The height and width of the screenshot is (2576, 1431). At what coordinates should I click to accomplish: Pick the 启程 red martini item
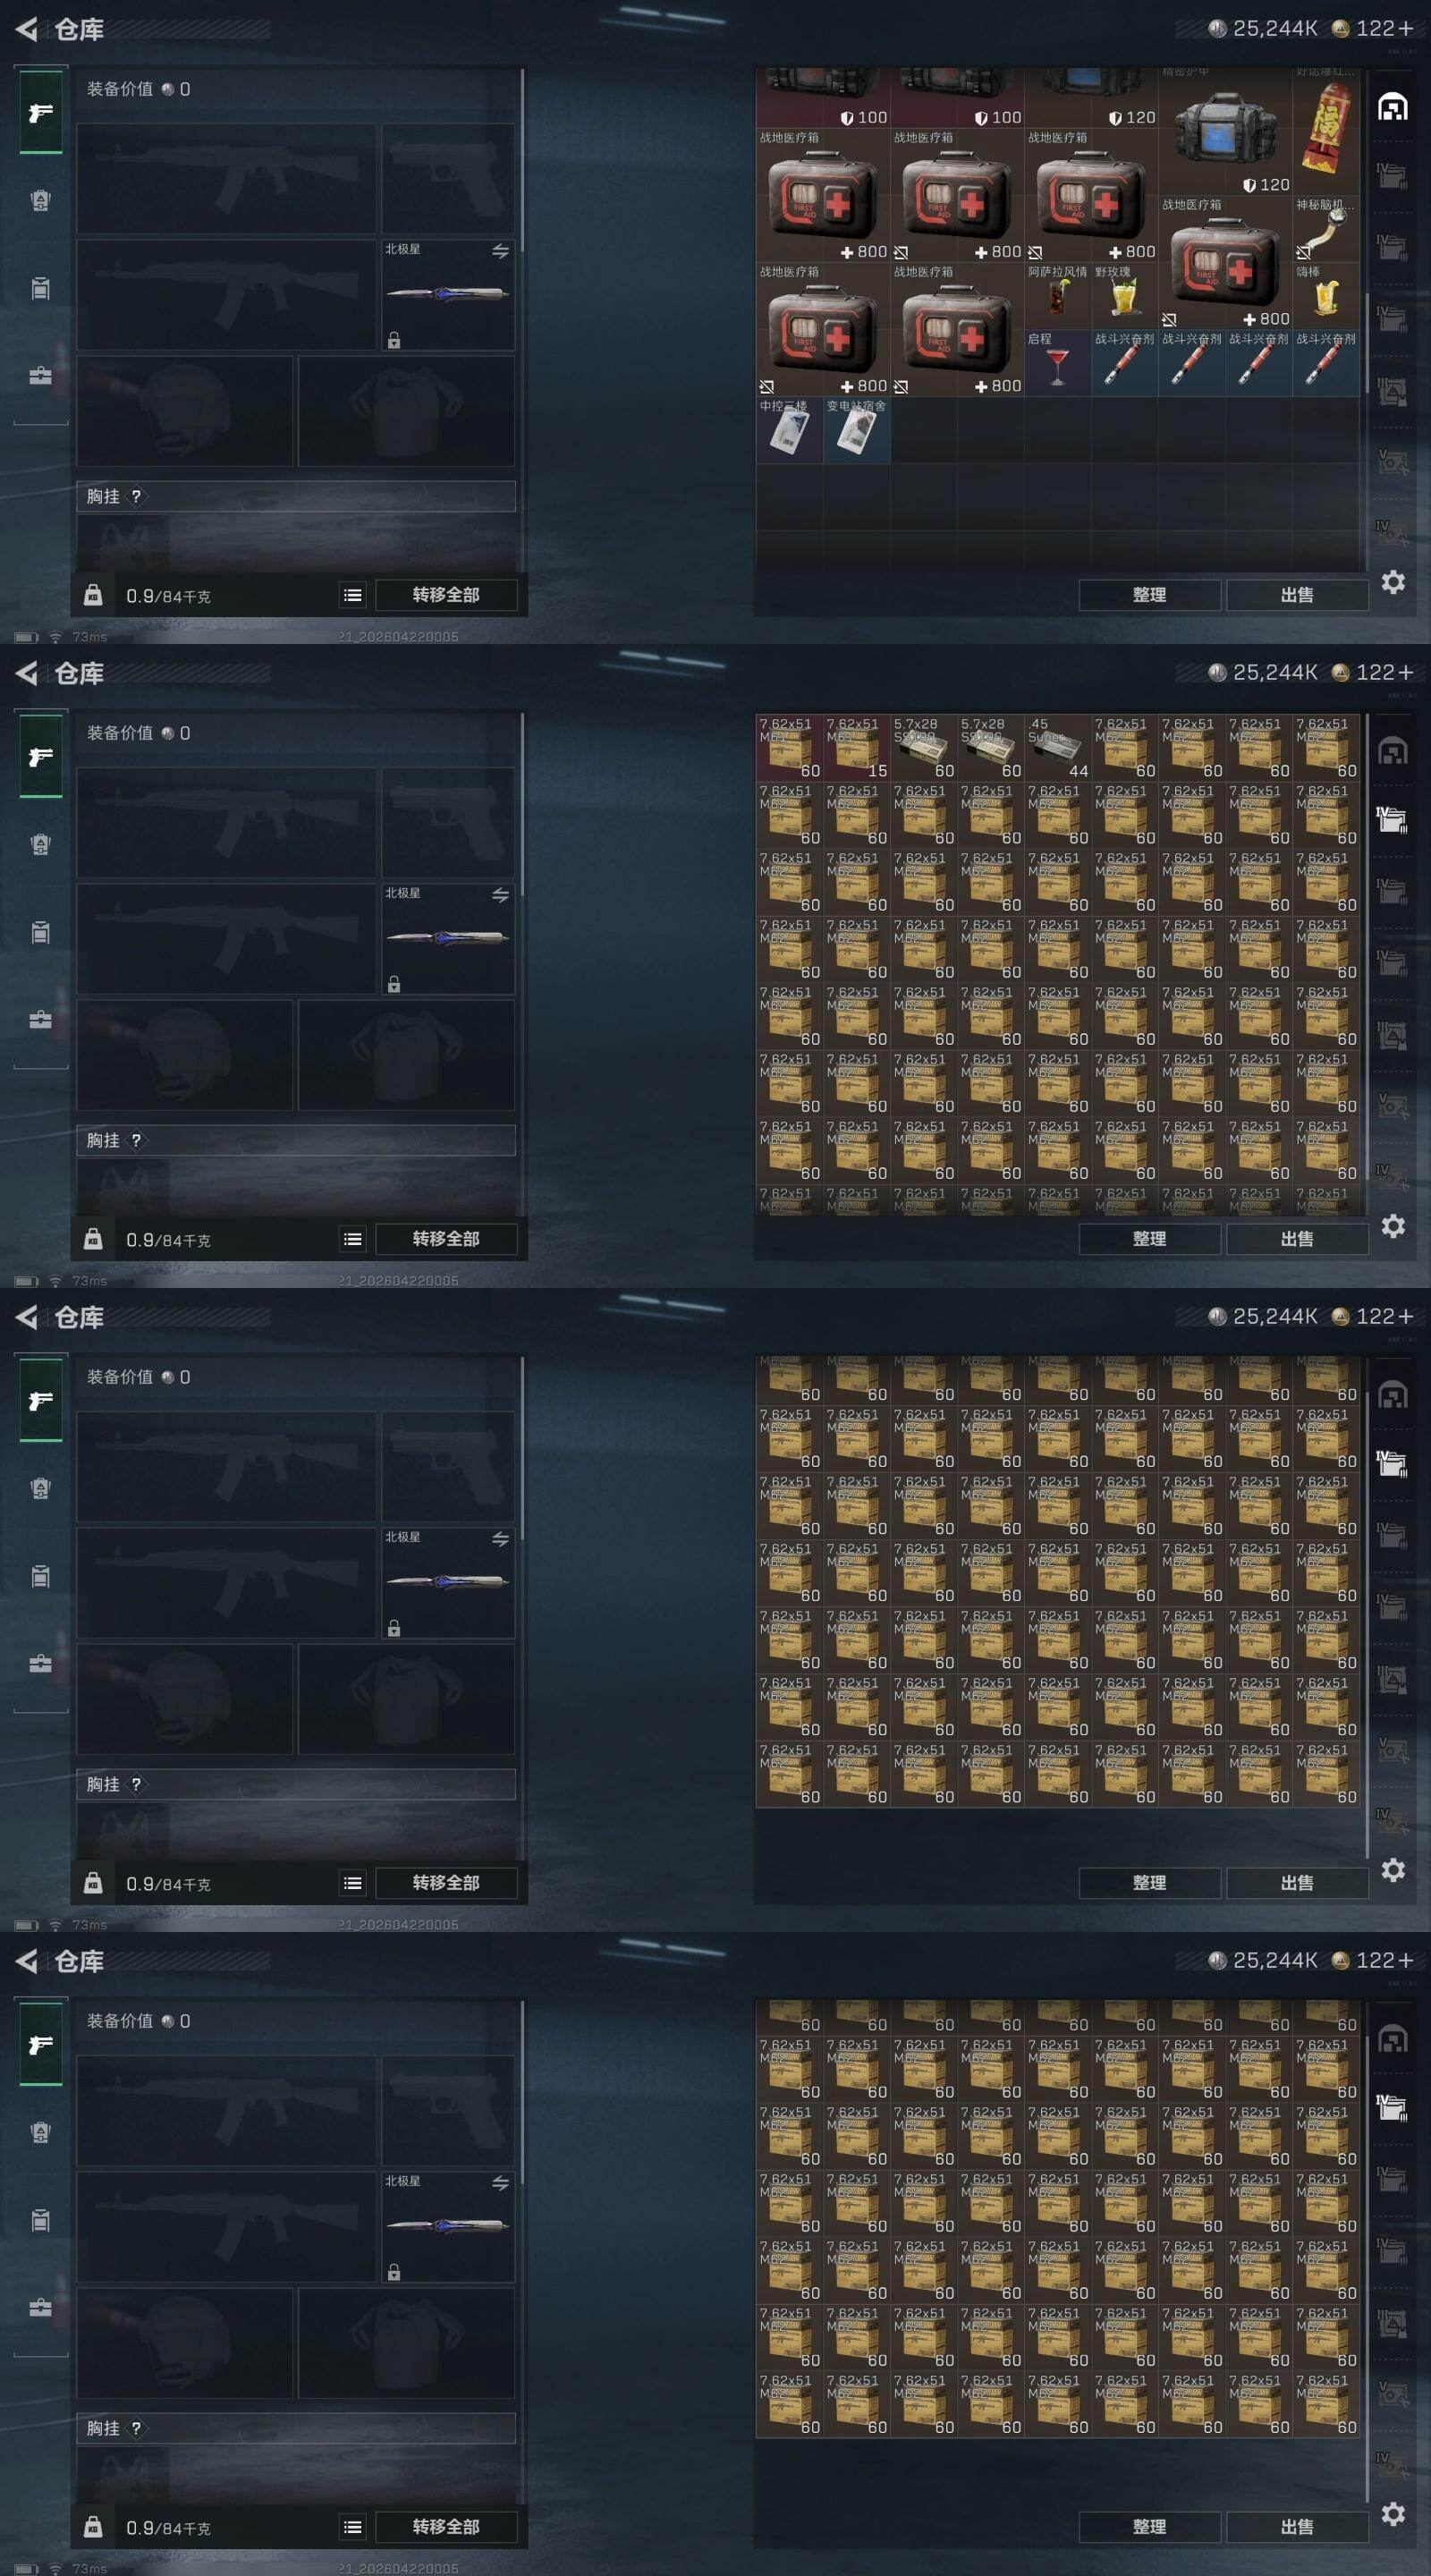pyautogui.click(x=1057, y=363)
